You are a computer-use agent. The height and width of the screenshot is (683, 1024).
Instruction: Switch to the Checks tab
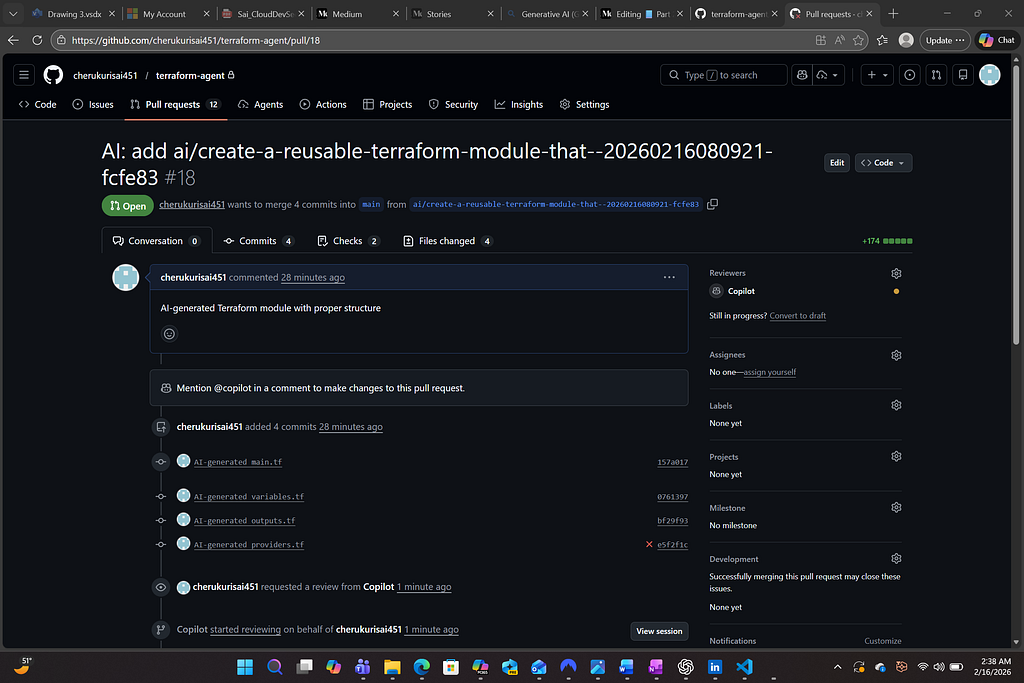click(x=348, y=241)
